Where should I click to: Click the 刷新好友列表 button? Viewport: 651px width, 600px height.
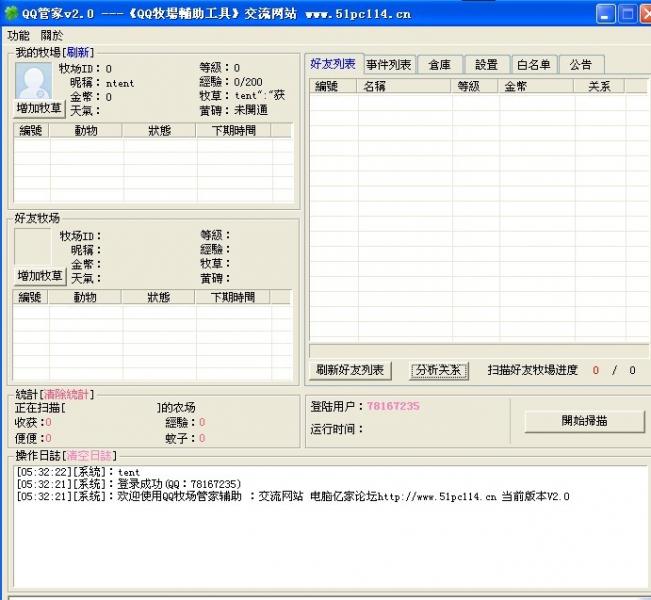[350, 370]
